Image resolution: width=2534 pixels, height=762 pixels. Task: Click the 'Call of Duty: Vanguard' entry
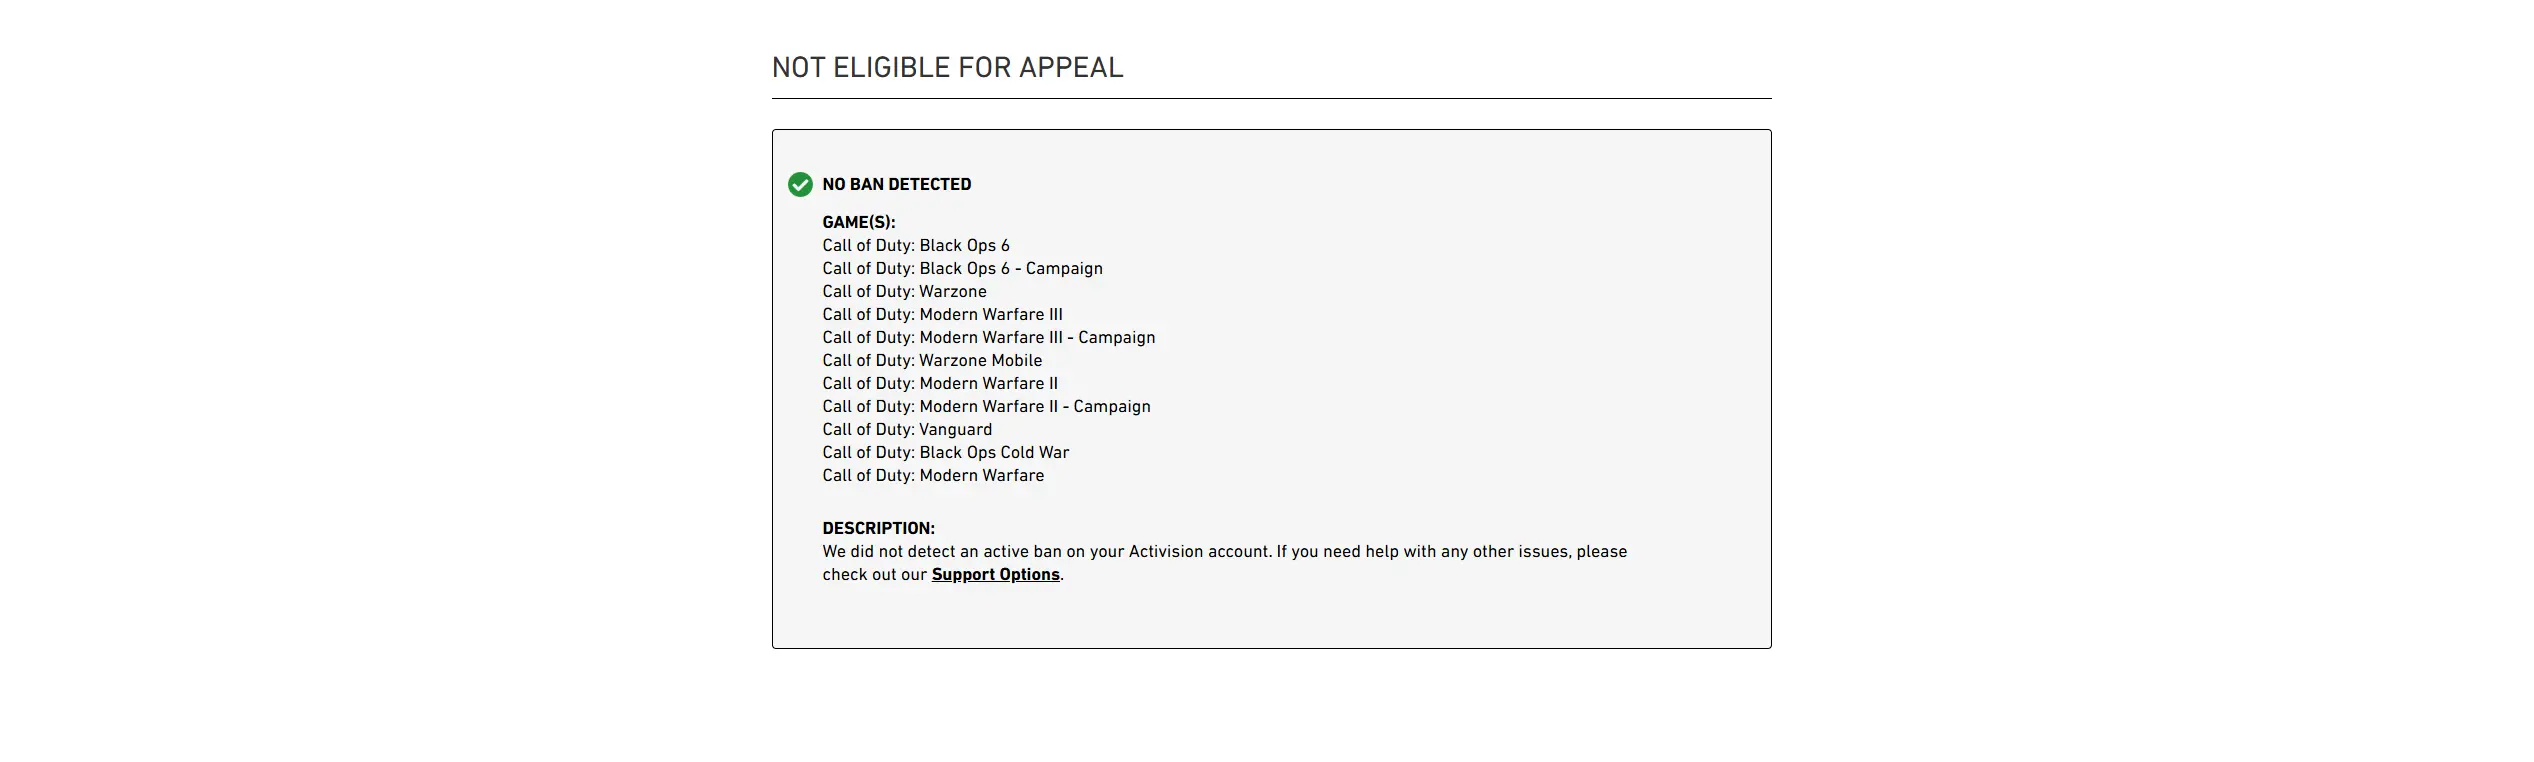907,430
